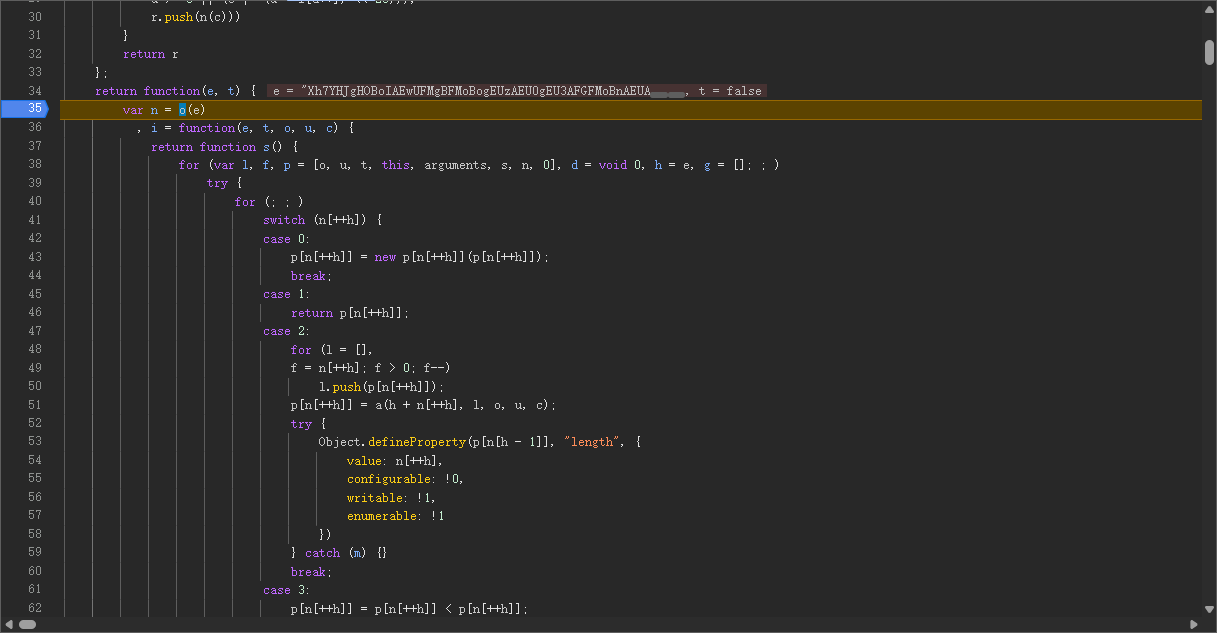Image resolution: width=1217 pixels, height=633 pixels.
Task: Click 'value: n[++h],' property
Action: coord(395,461)
